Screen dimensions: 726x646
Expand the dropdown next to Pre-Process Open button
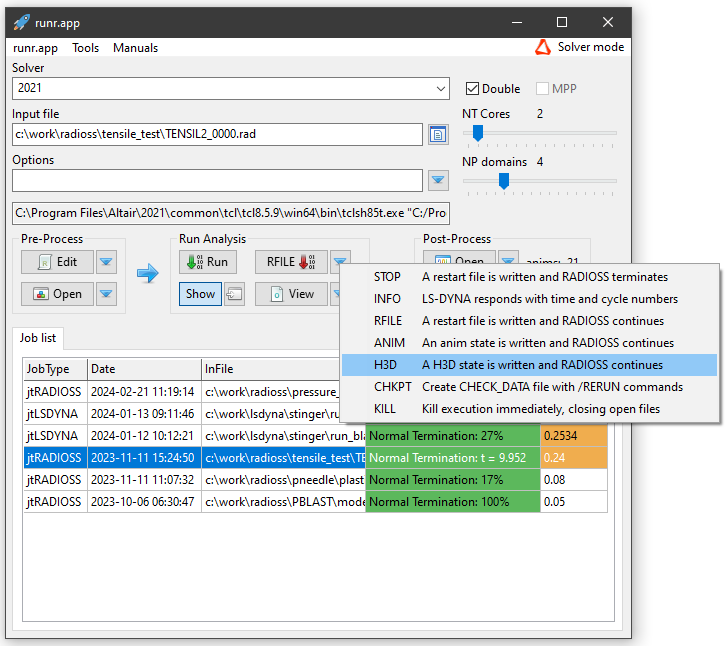point(106,294)
